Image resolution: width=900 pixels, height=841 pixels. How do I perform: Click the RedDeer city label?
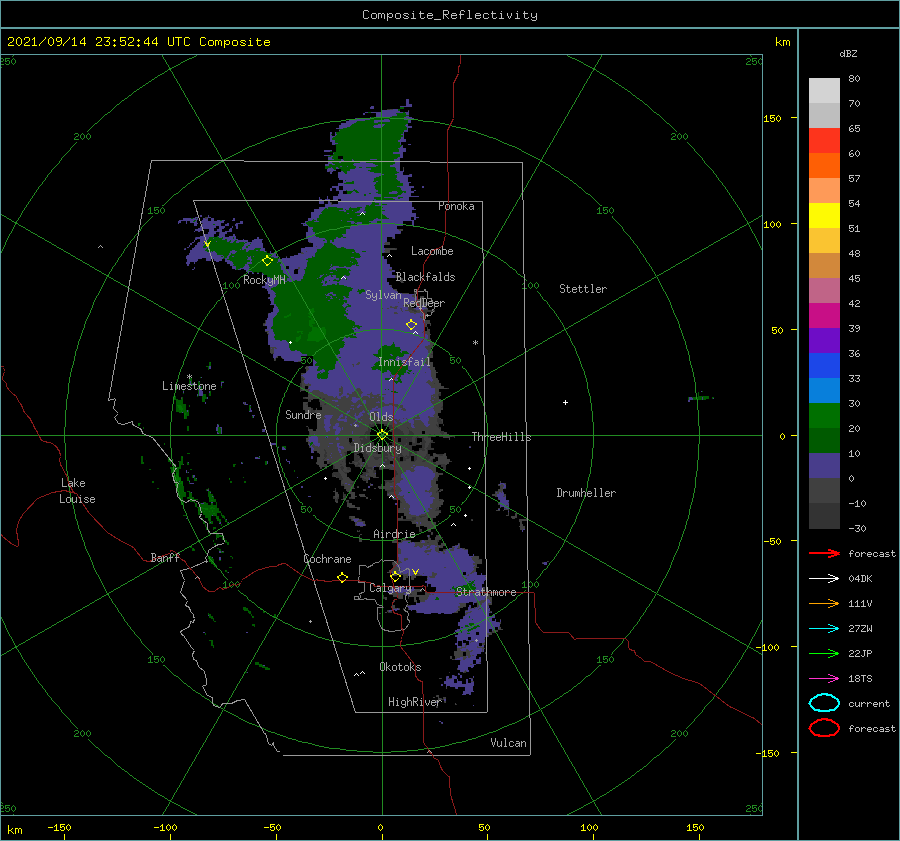[424, 303]
